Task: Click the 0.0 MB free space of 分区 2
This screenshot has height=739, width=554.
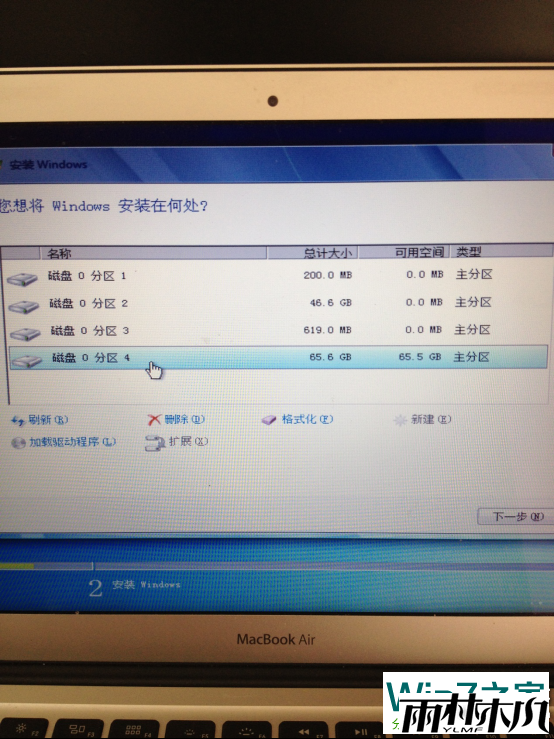Action: click(x=424, y=302)
